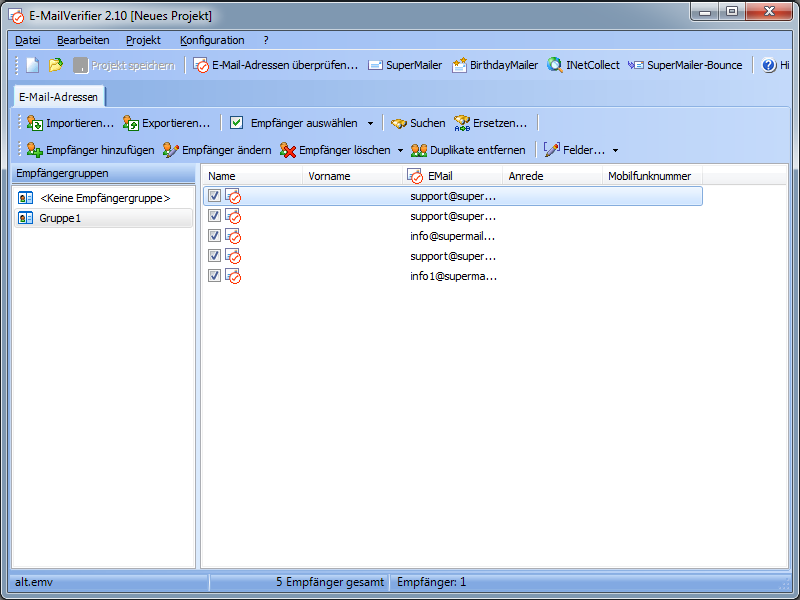Expand the Empfänger löschen dropdown

[400, 149]
